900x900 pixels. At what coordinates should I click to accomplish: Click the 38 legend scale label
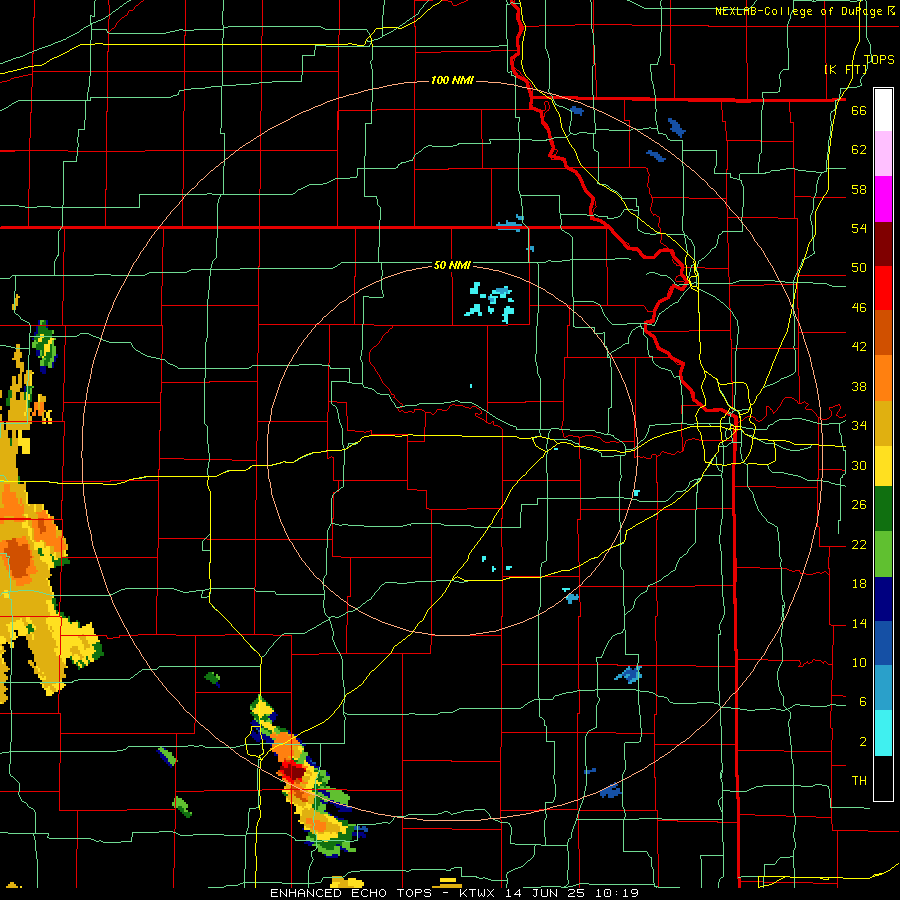tap(859, 387)
